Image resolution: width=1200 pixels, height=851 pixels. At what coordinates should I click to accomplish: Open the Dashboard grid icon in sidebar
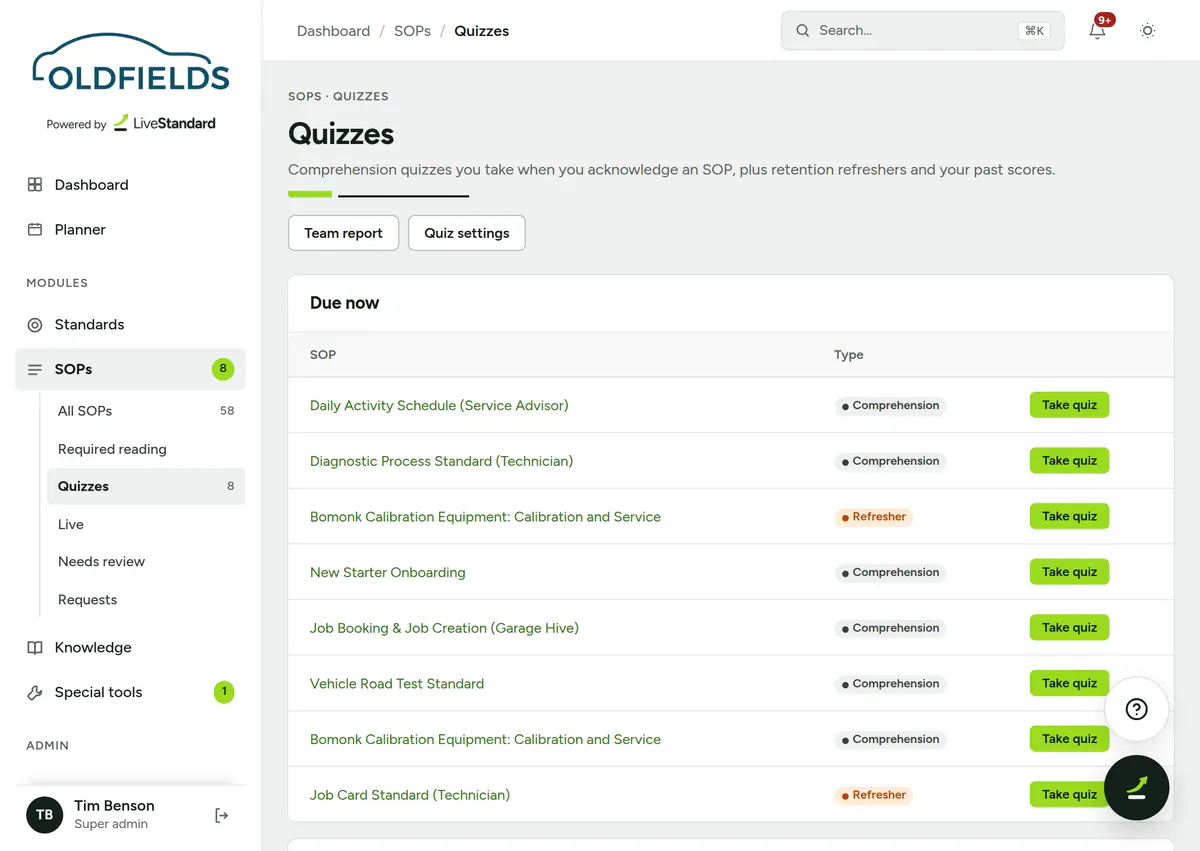click(x=35, y=185)
